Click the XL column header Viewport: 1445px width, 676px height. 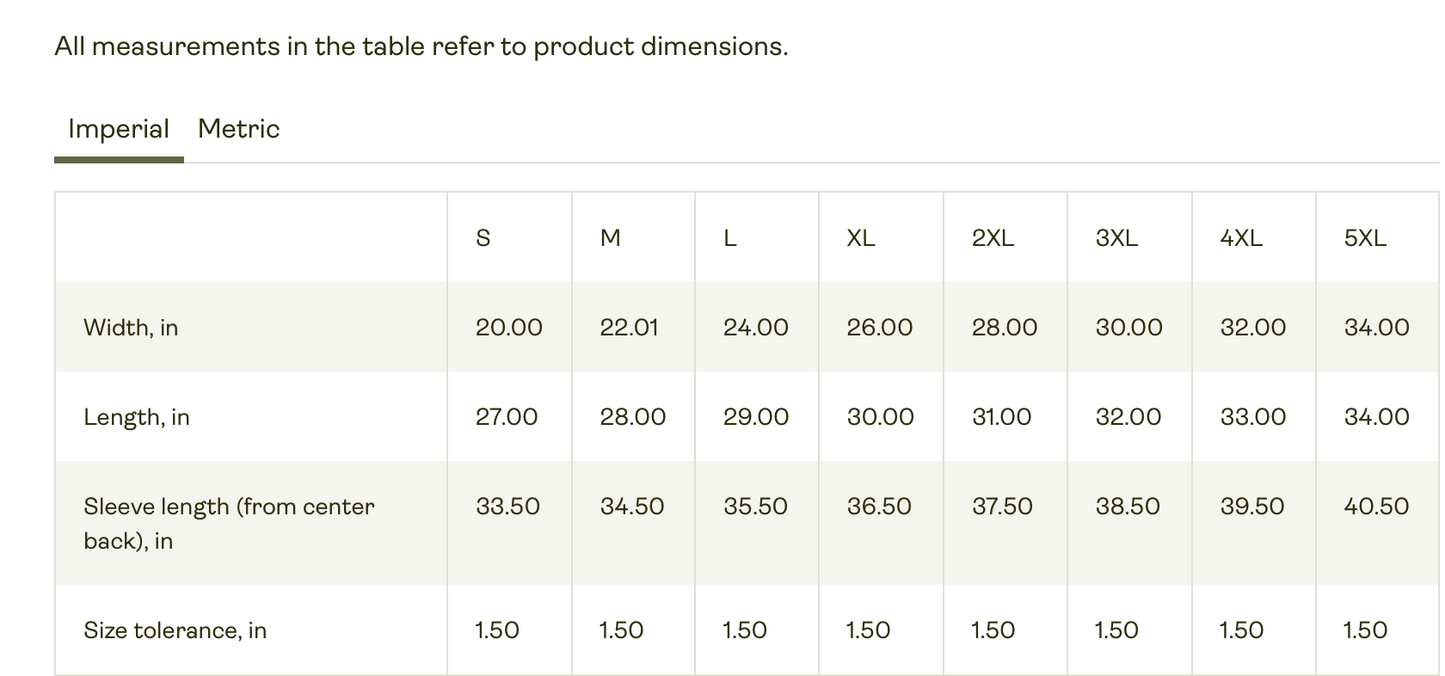[861, 238]
